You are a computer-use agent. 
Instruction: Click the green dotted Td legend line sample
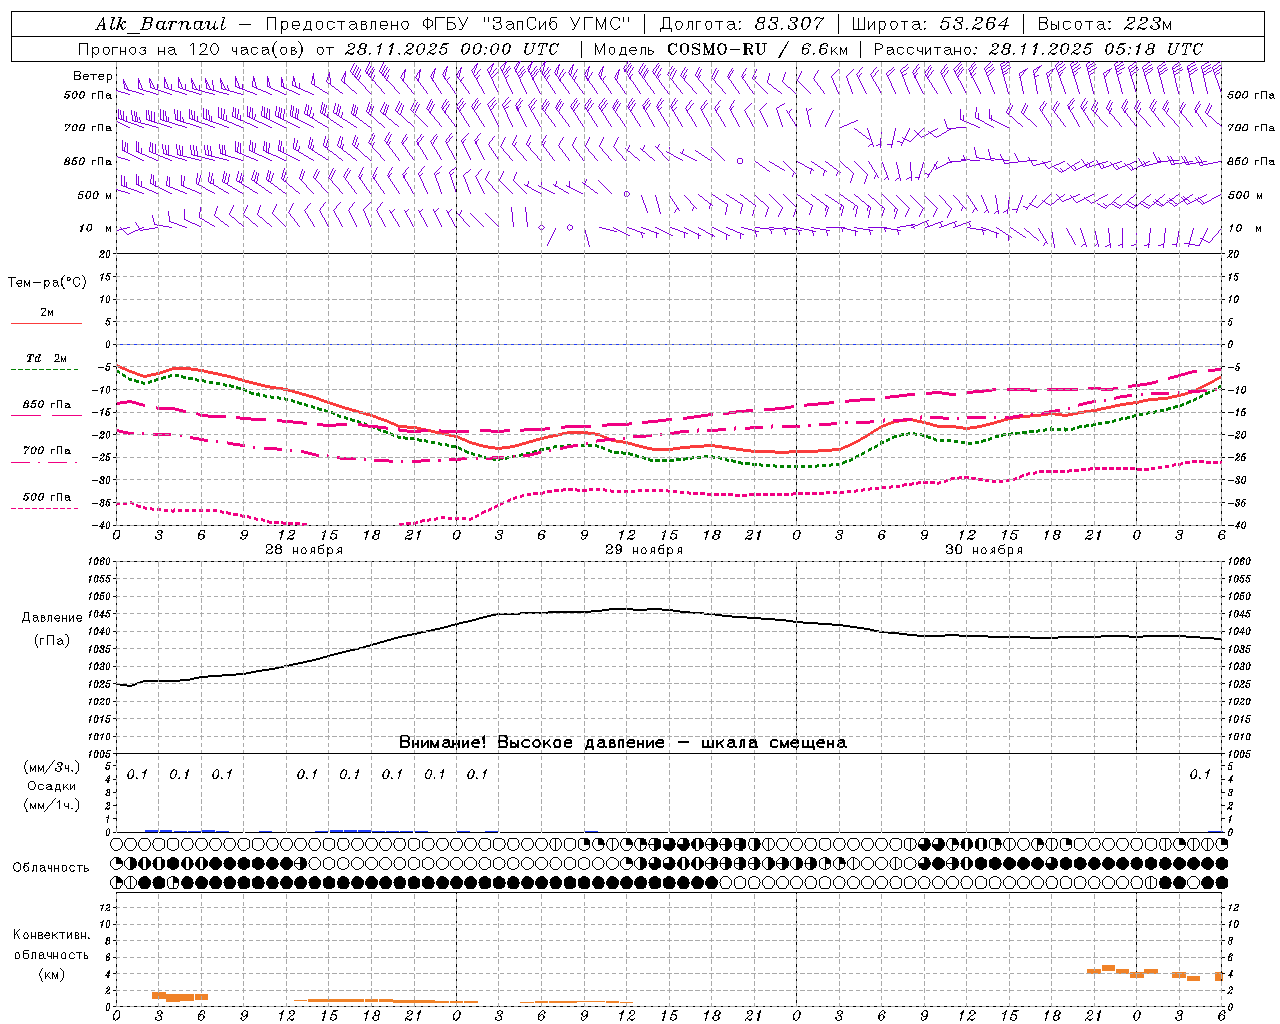pyautogui.click(x=46, y=369)
